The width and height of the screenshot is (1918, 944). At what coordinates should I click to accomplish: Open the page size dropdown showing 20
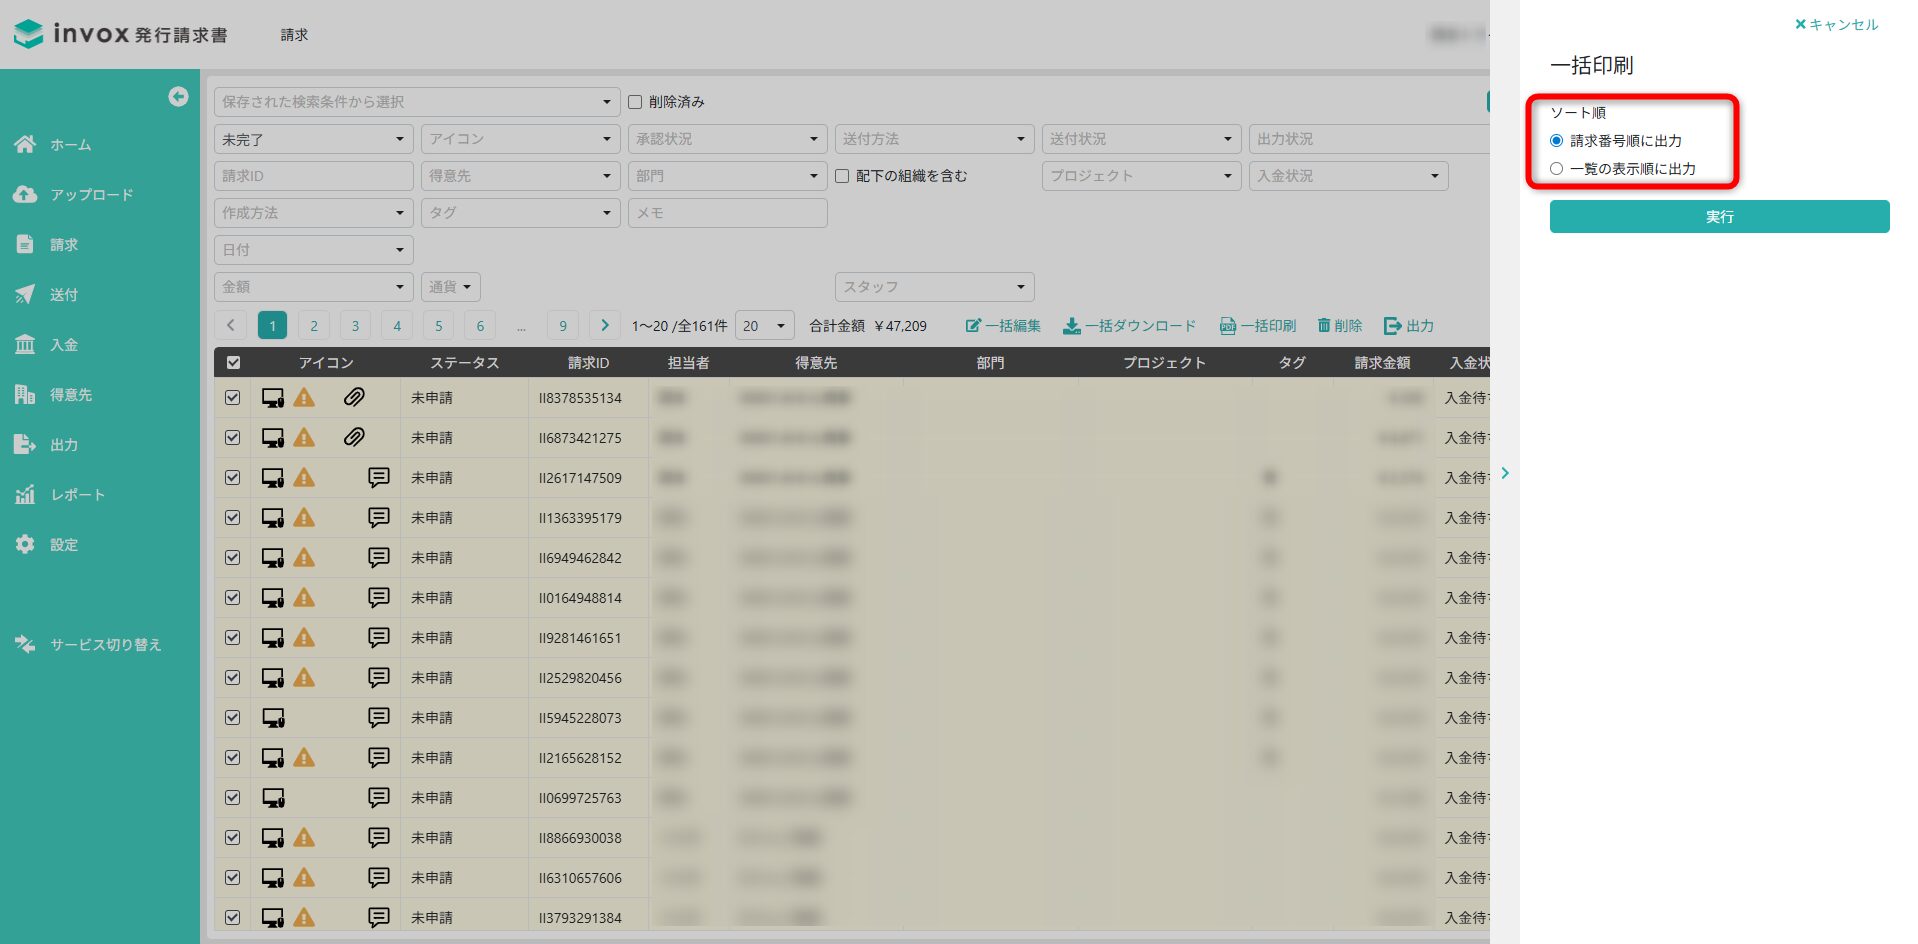click(764, 326)
